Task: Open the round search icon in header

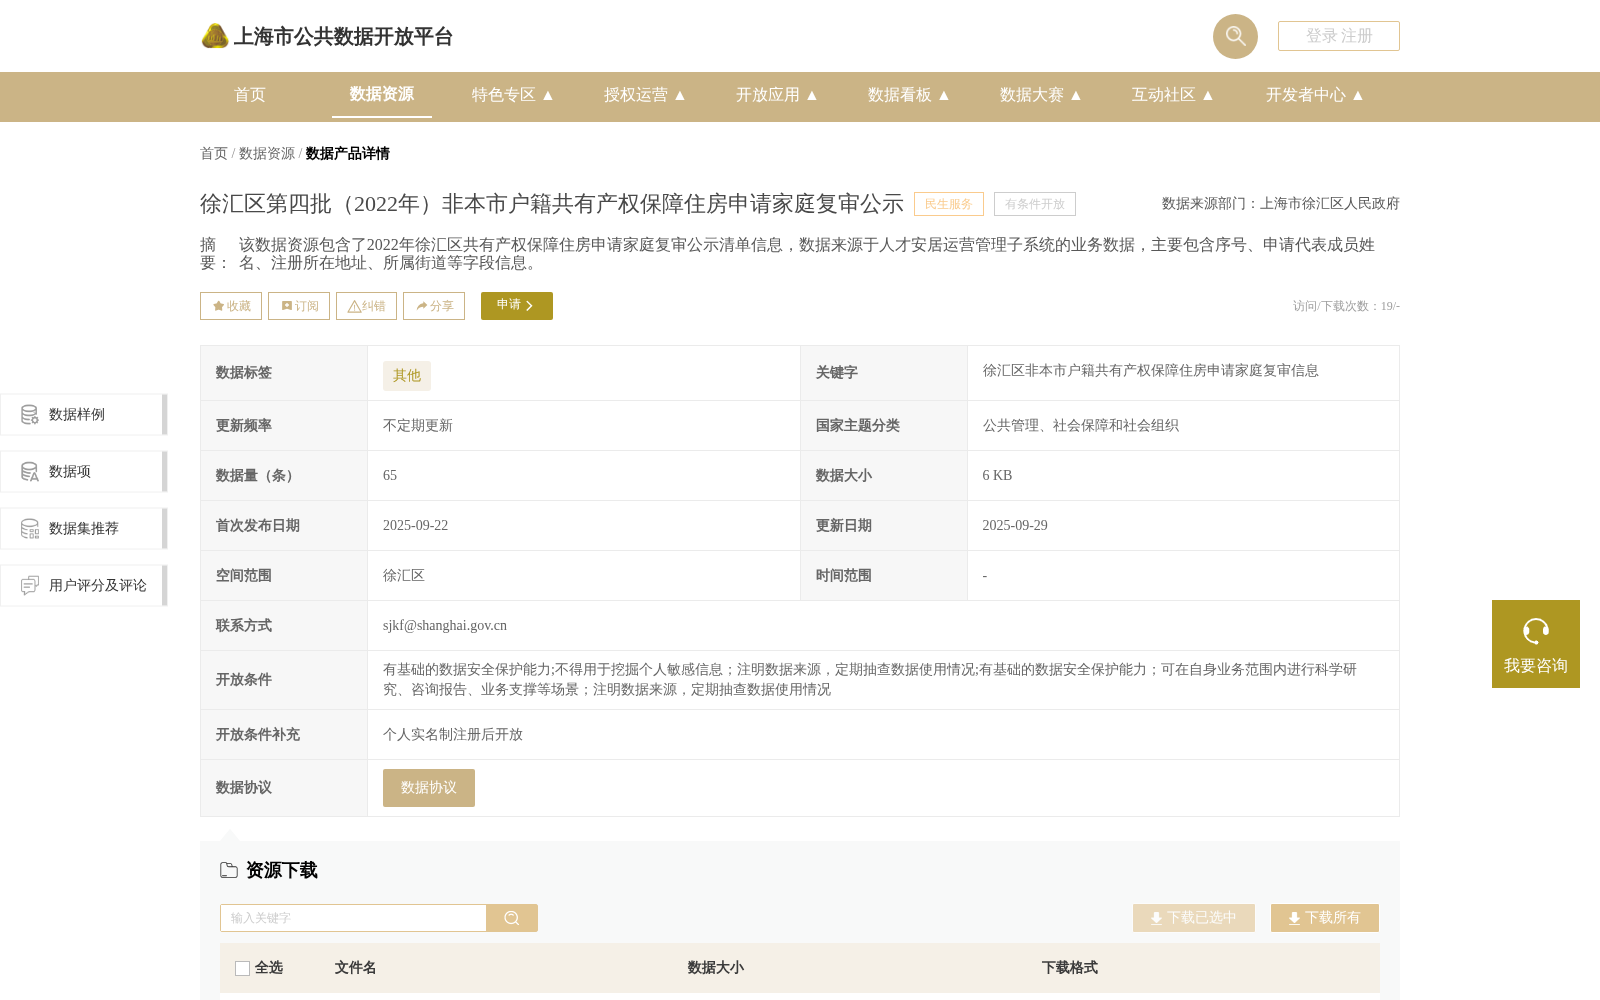Action: tap(1235, 36)
